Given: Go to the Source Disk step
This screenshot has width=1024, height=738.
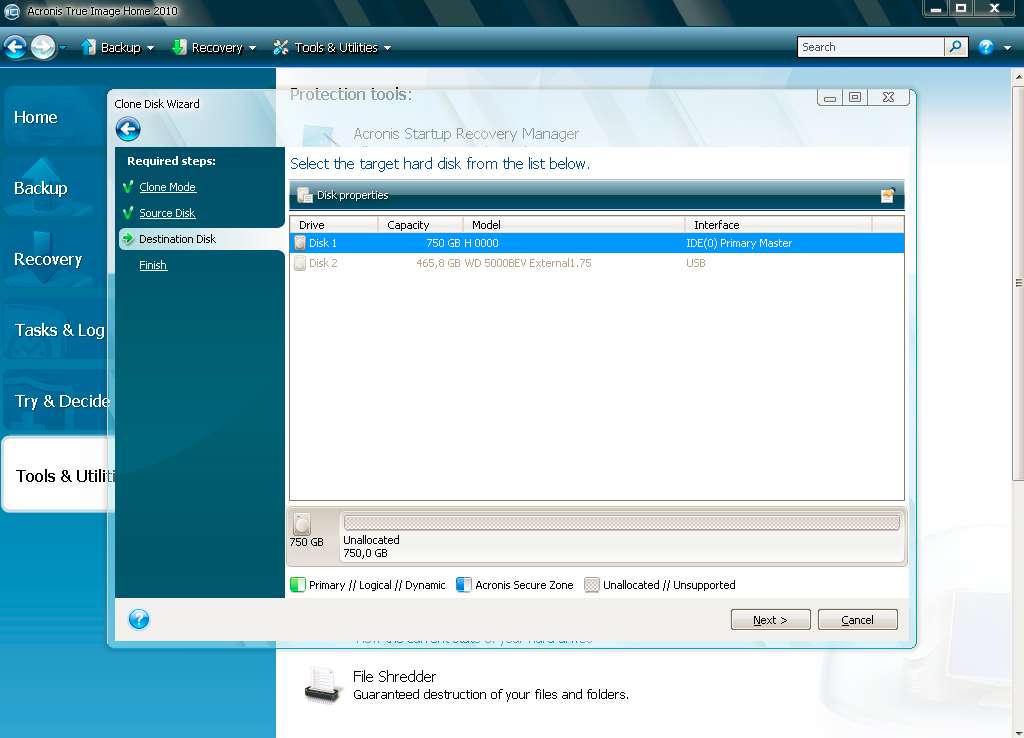Looking at the screenshot, I should click(x=167, y=213).
